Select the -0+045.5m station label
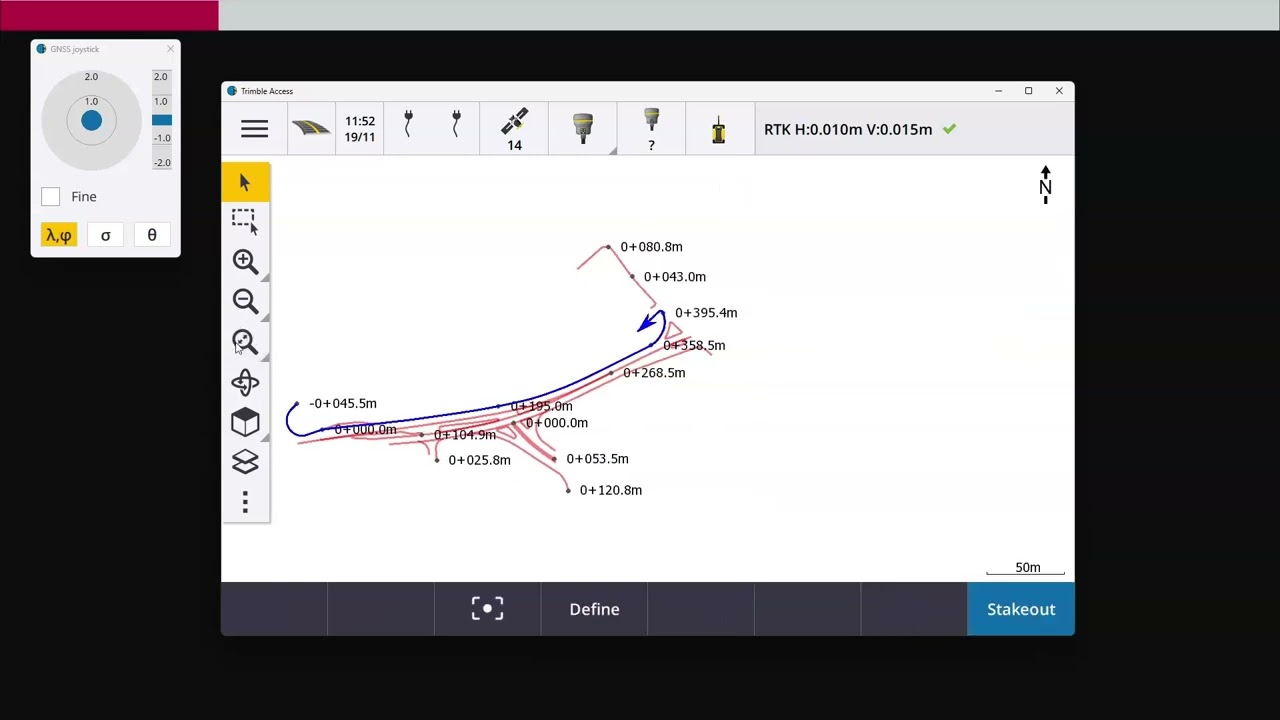The image size is (1280, 720). (x=343, y=404)
